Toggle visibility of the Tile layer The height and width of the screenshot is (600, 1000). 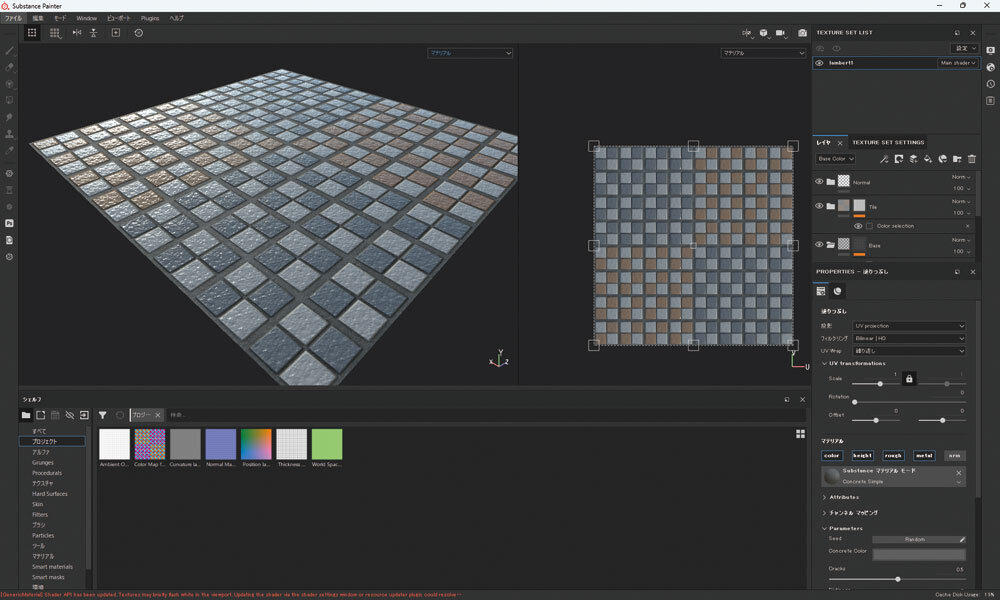coord(819,207)
